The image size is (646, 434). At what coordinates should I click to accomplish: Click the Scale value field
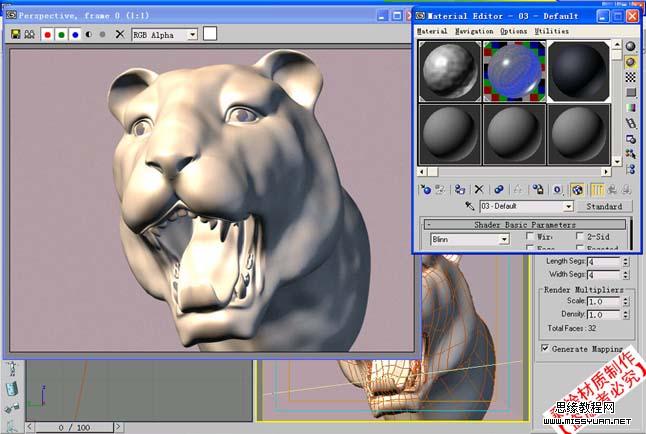[604, 302]
